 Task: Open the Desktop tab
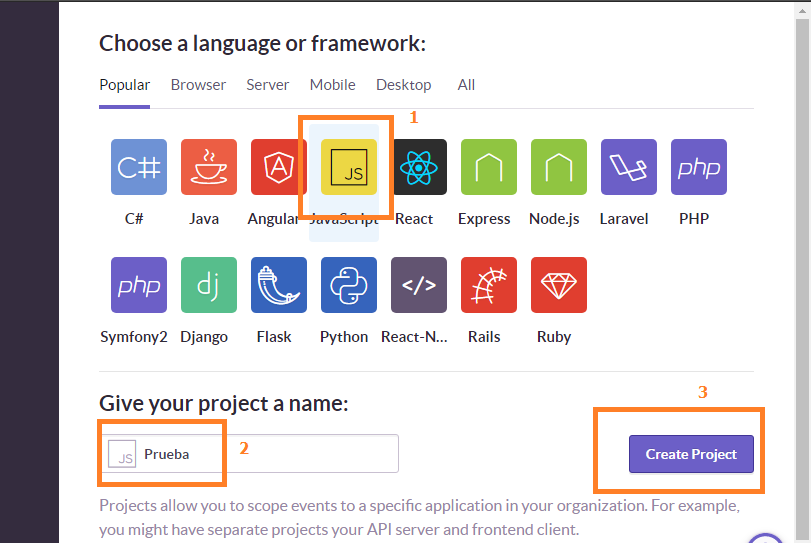click(403, 85)
